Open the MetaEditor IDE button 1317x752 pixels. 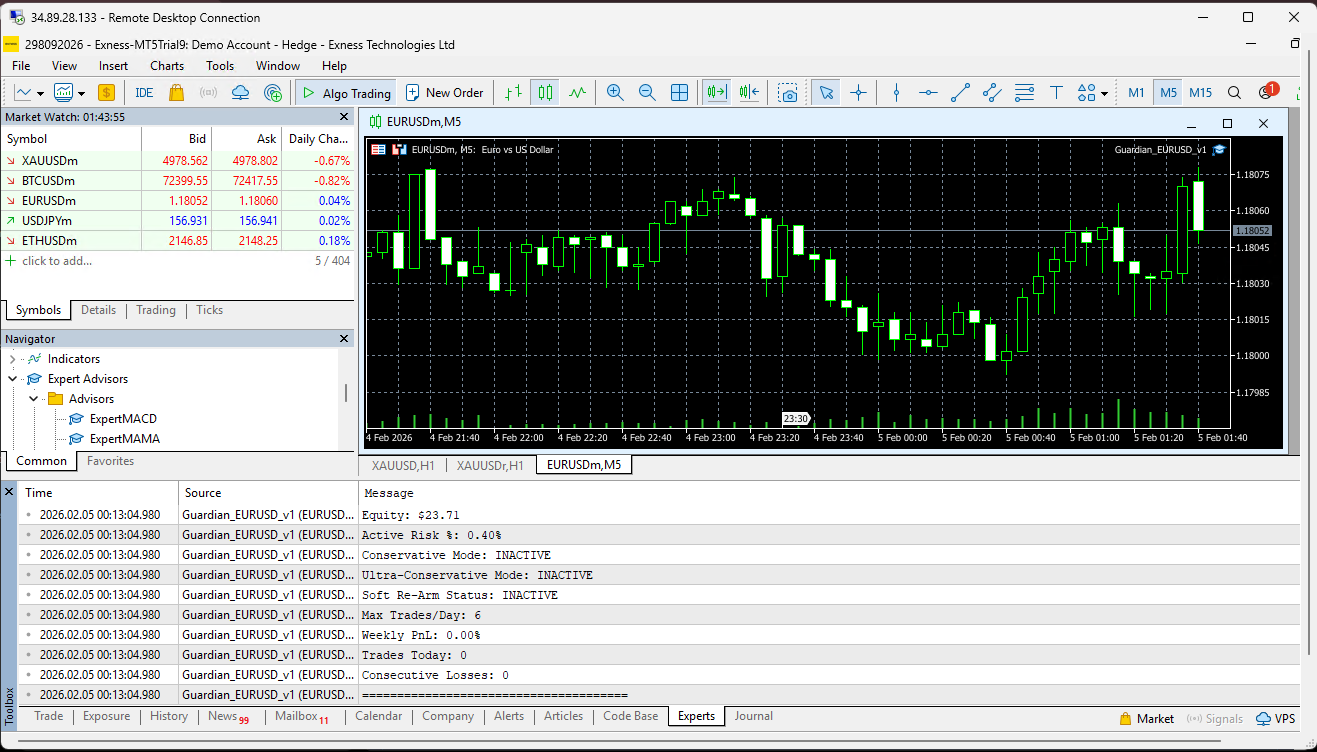click(144, 92)
